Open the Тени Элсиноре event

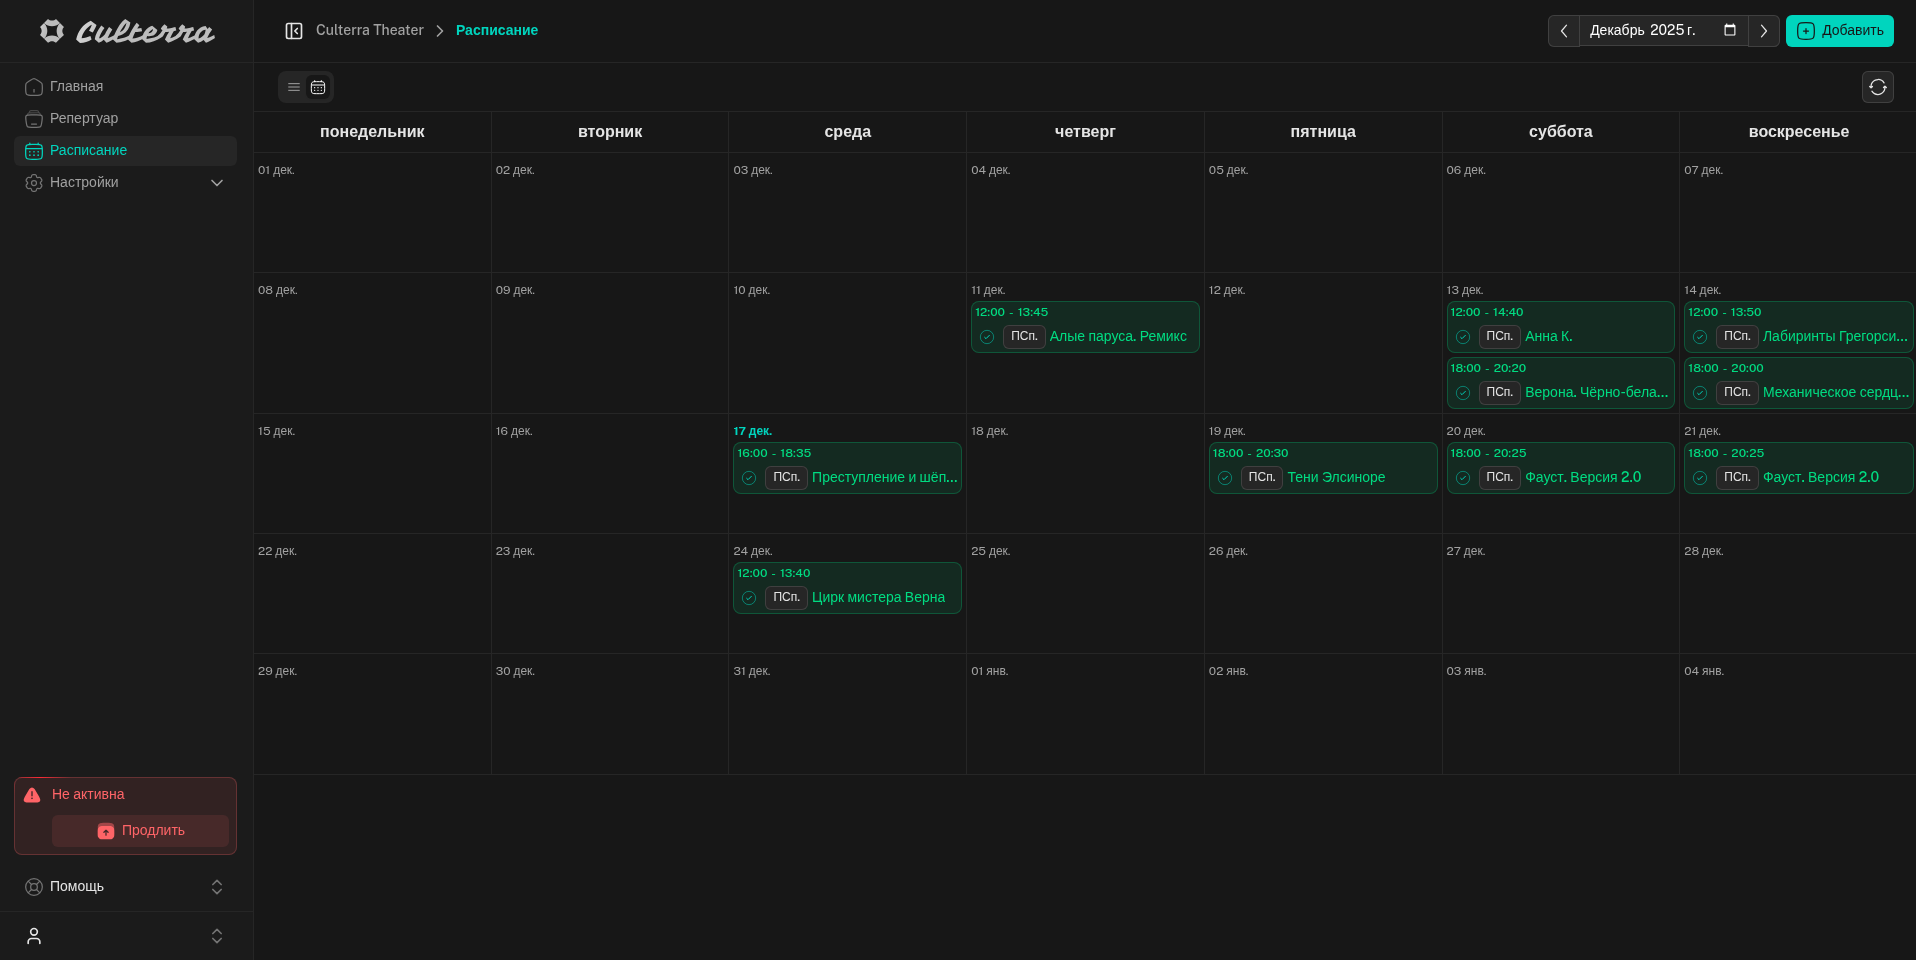(1336, 478)
